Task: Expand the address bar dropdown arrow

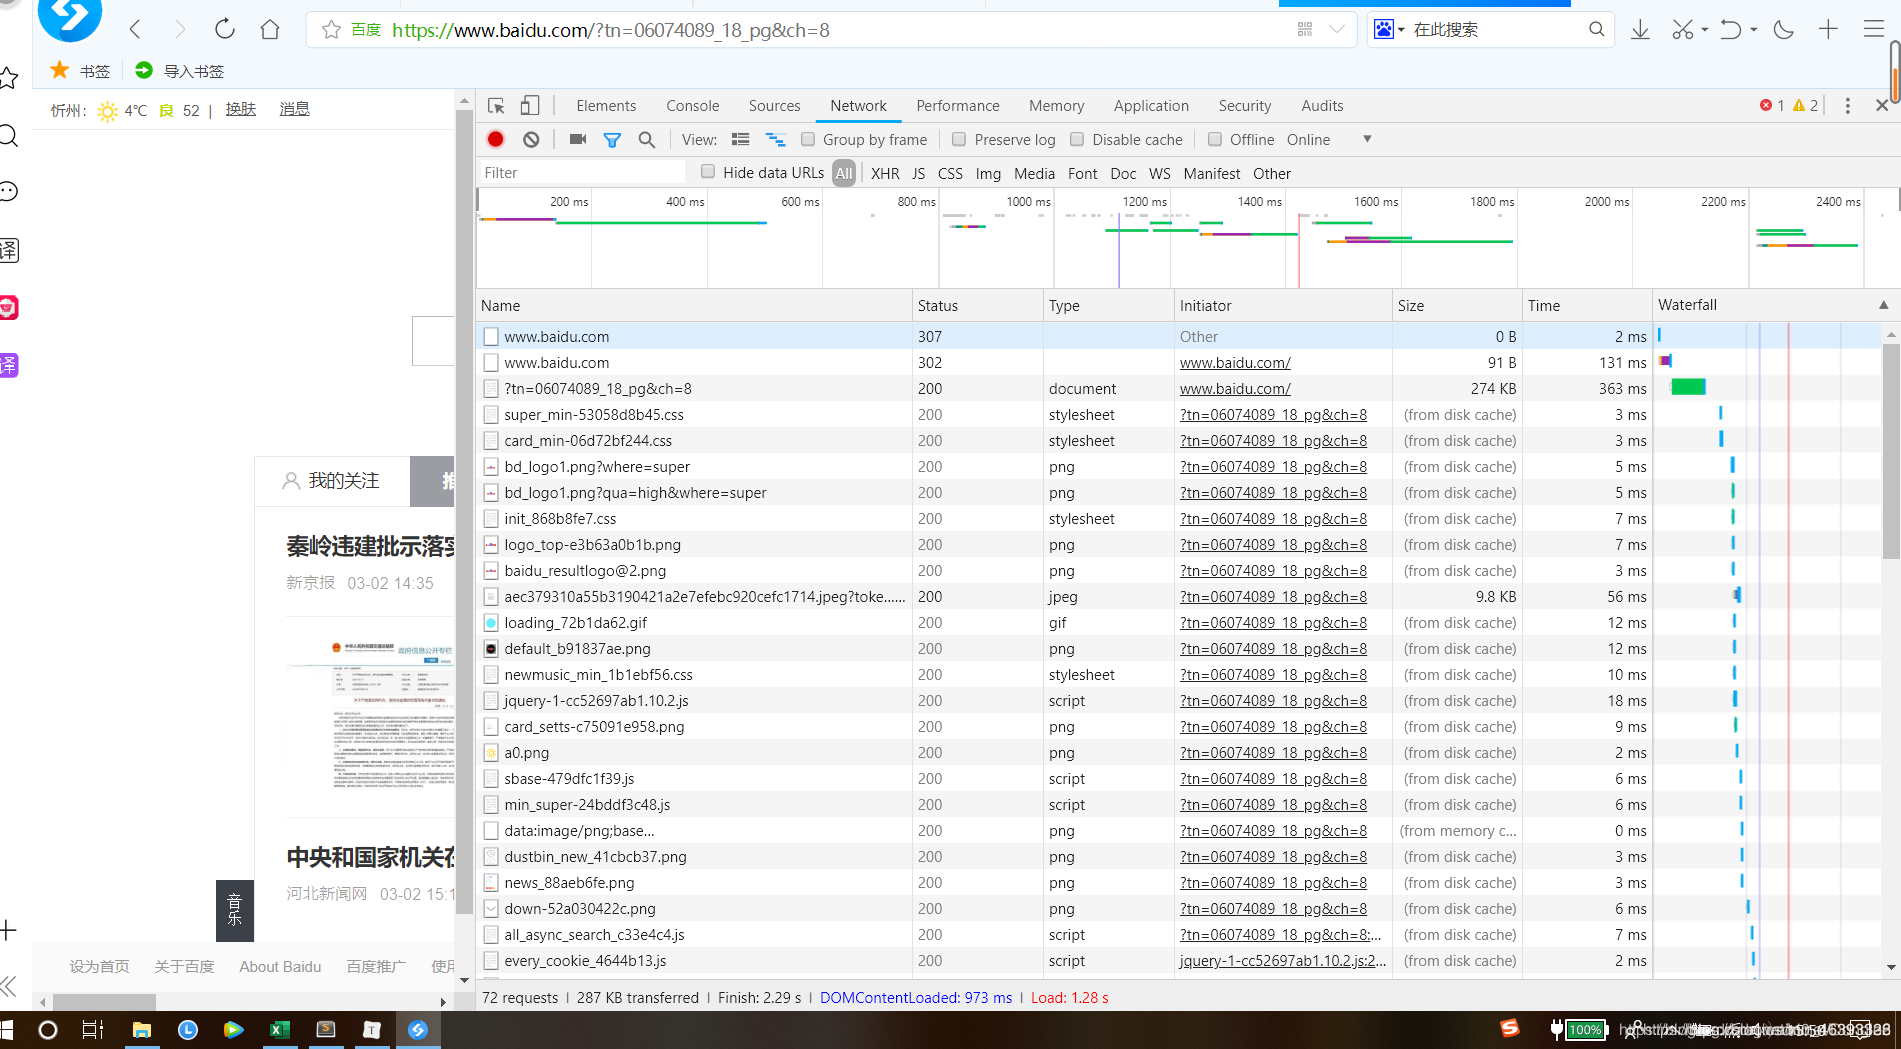Action: [1337, 30]
